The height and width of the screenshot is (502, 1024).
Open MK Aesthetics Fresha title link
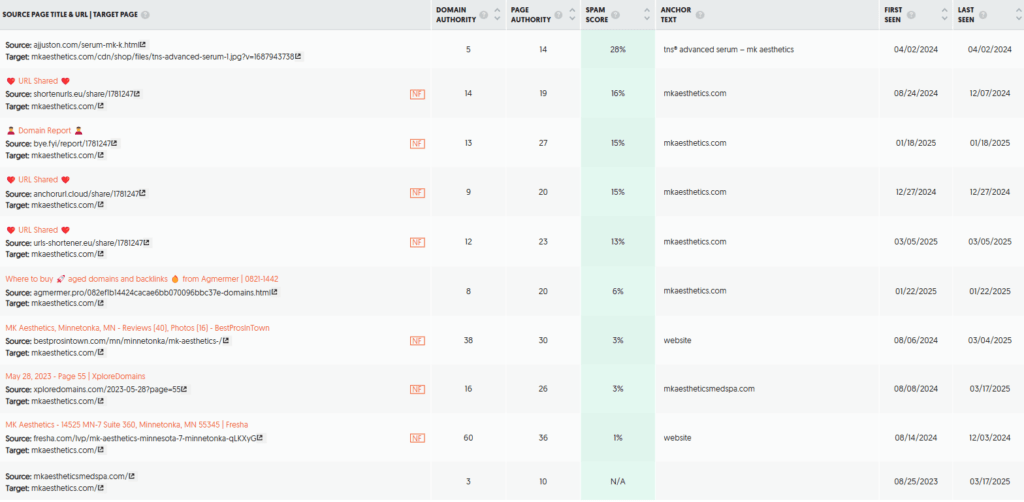127,425
